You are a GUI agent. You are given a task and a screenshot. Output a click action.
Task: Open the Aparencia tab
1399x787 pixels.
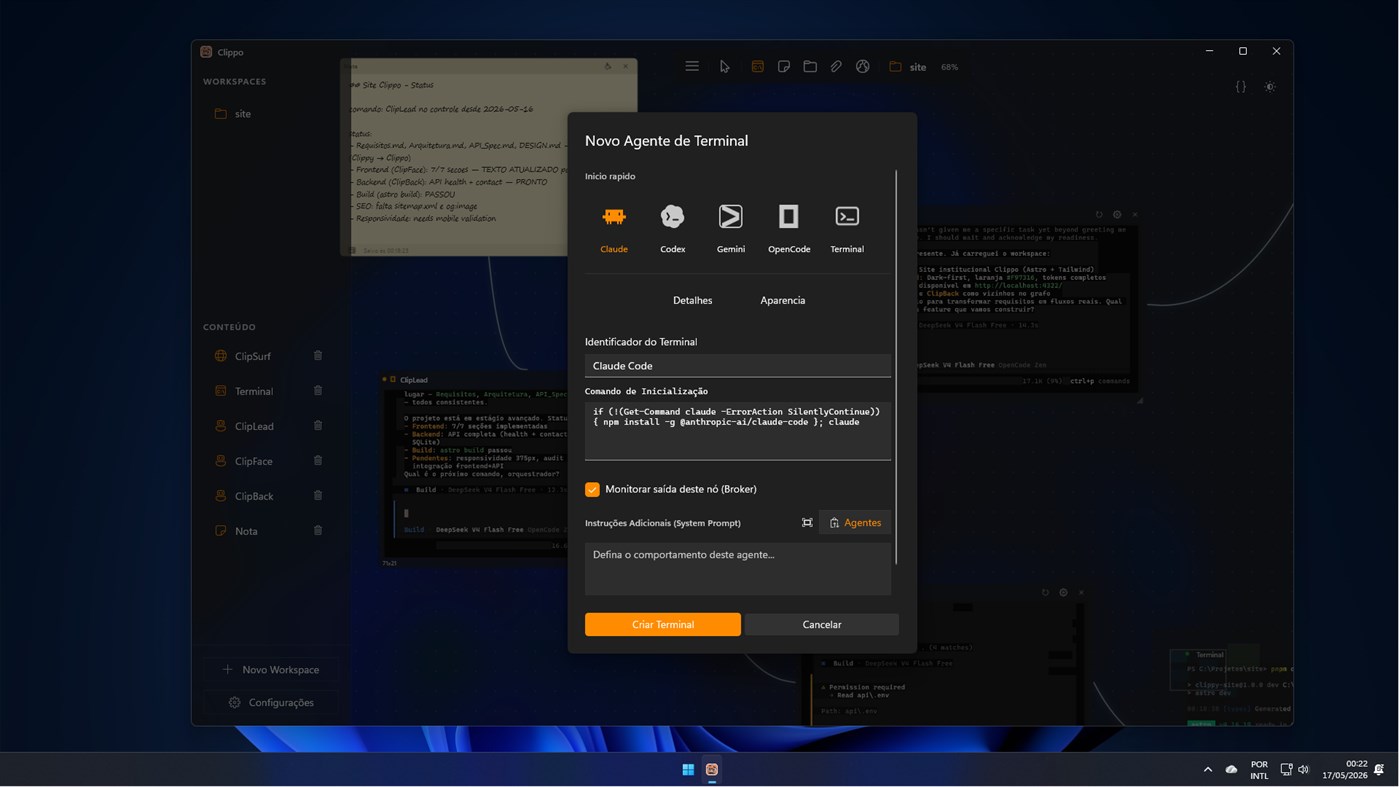[782, 300]
